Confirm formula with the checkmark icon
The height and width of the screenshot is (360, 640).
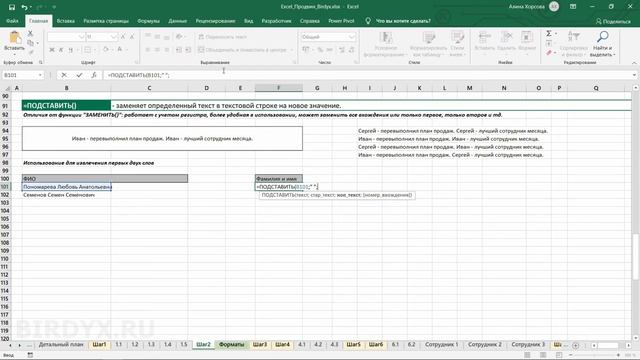point(79,75)
